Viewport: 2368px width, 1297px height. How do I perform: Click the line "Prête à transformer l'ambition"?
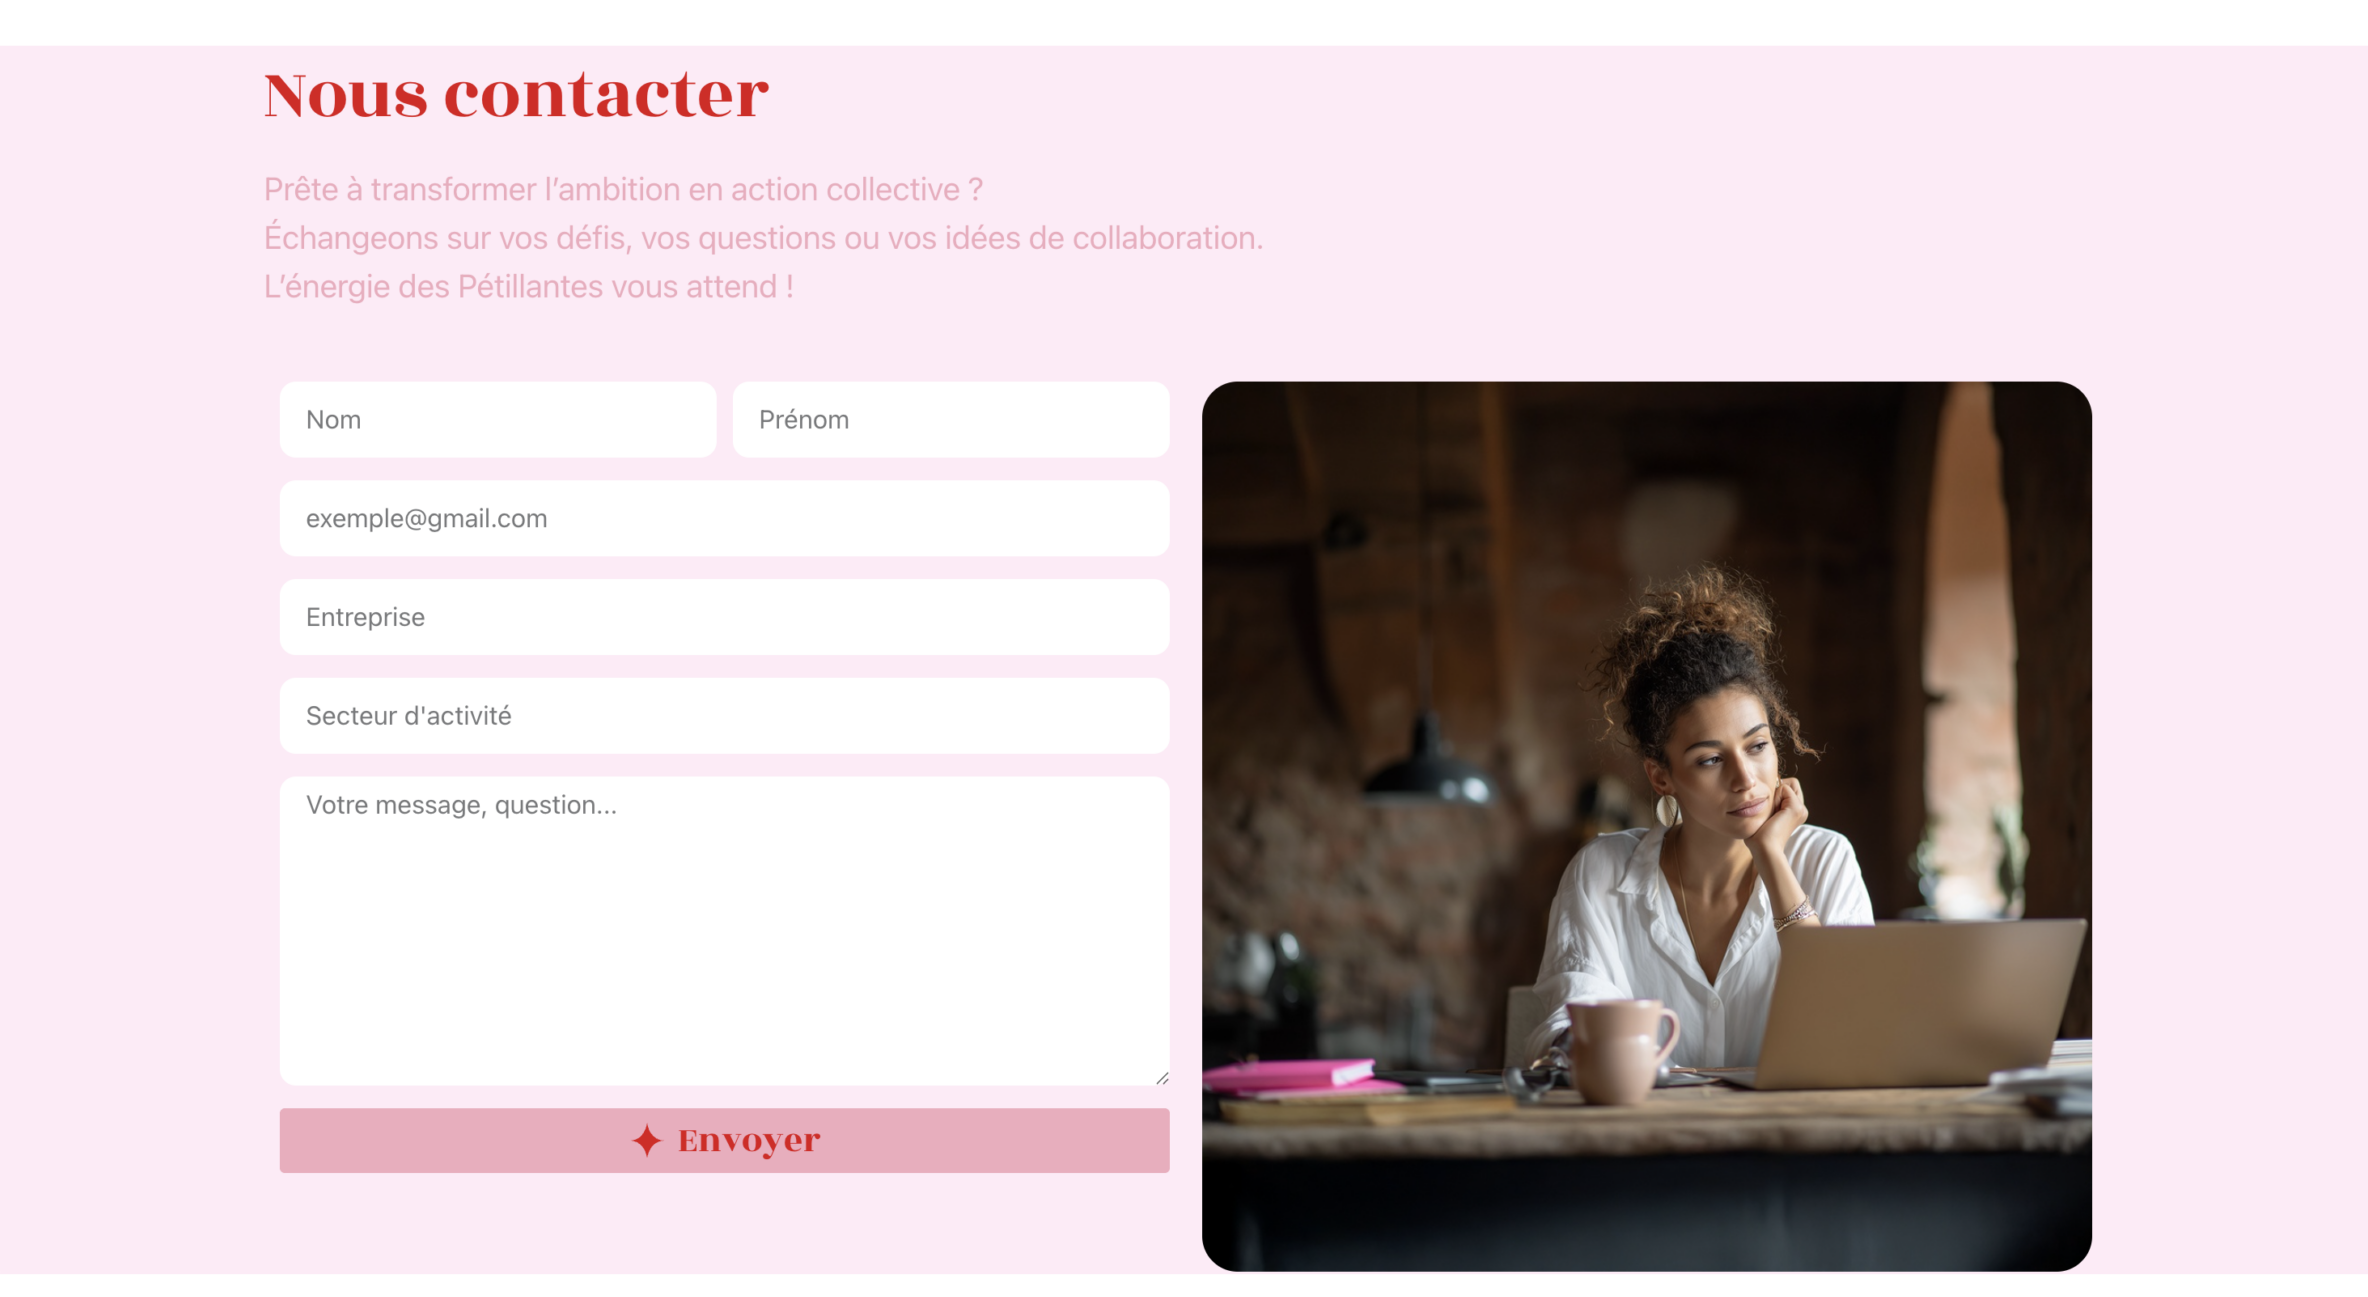coord(623,189)
